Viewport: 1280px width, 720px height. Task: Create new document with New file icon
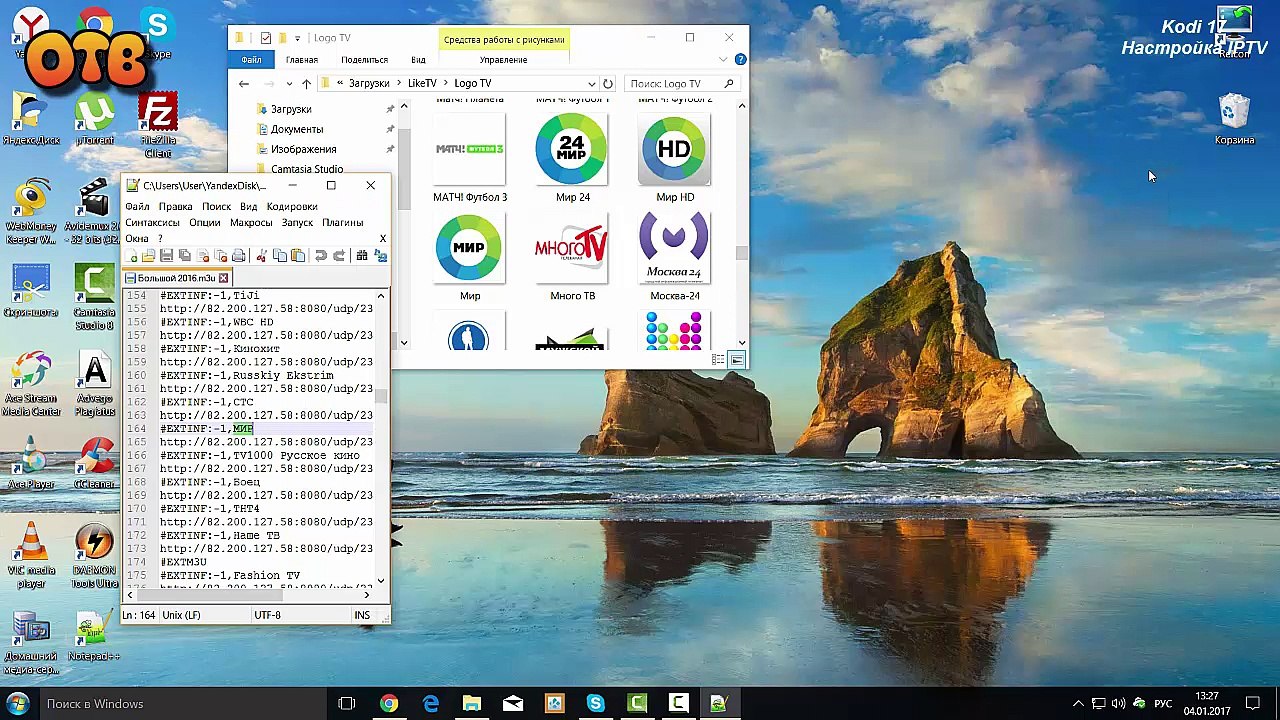point(133,256)
